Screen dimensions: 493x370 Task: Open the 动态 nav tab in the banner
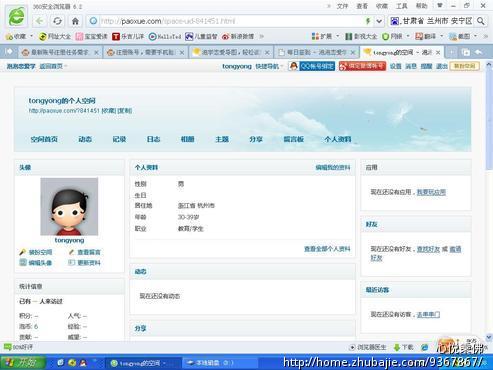point(85,139)
